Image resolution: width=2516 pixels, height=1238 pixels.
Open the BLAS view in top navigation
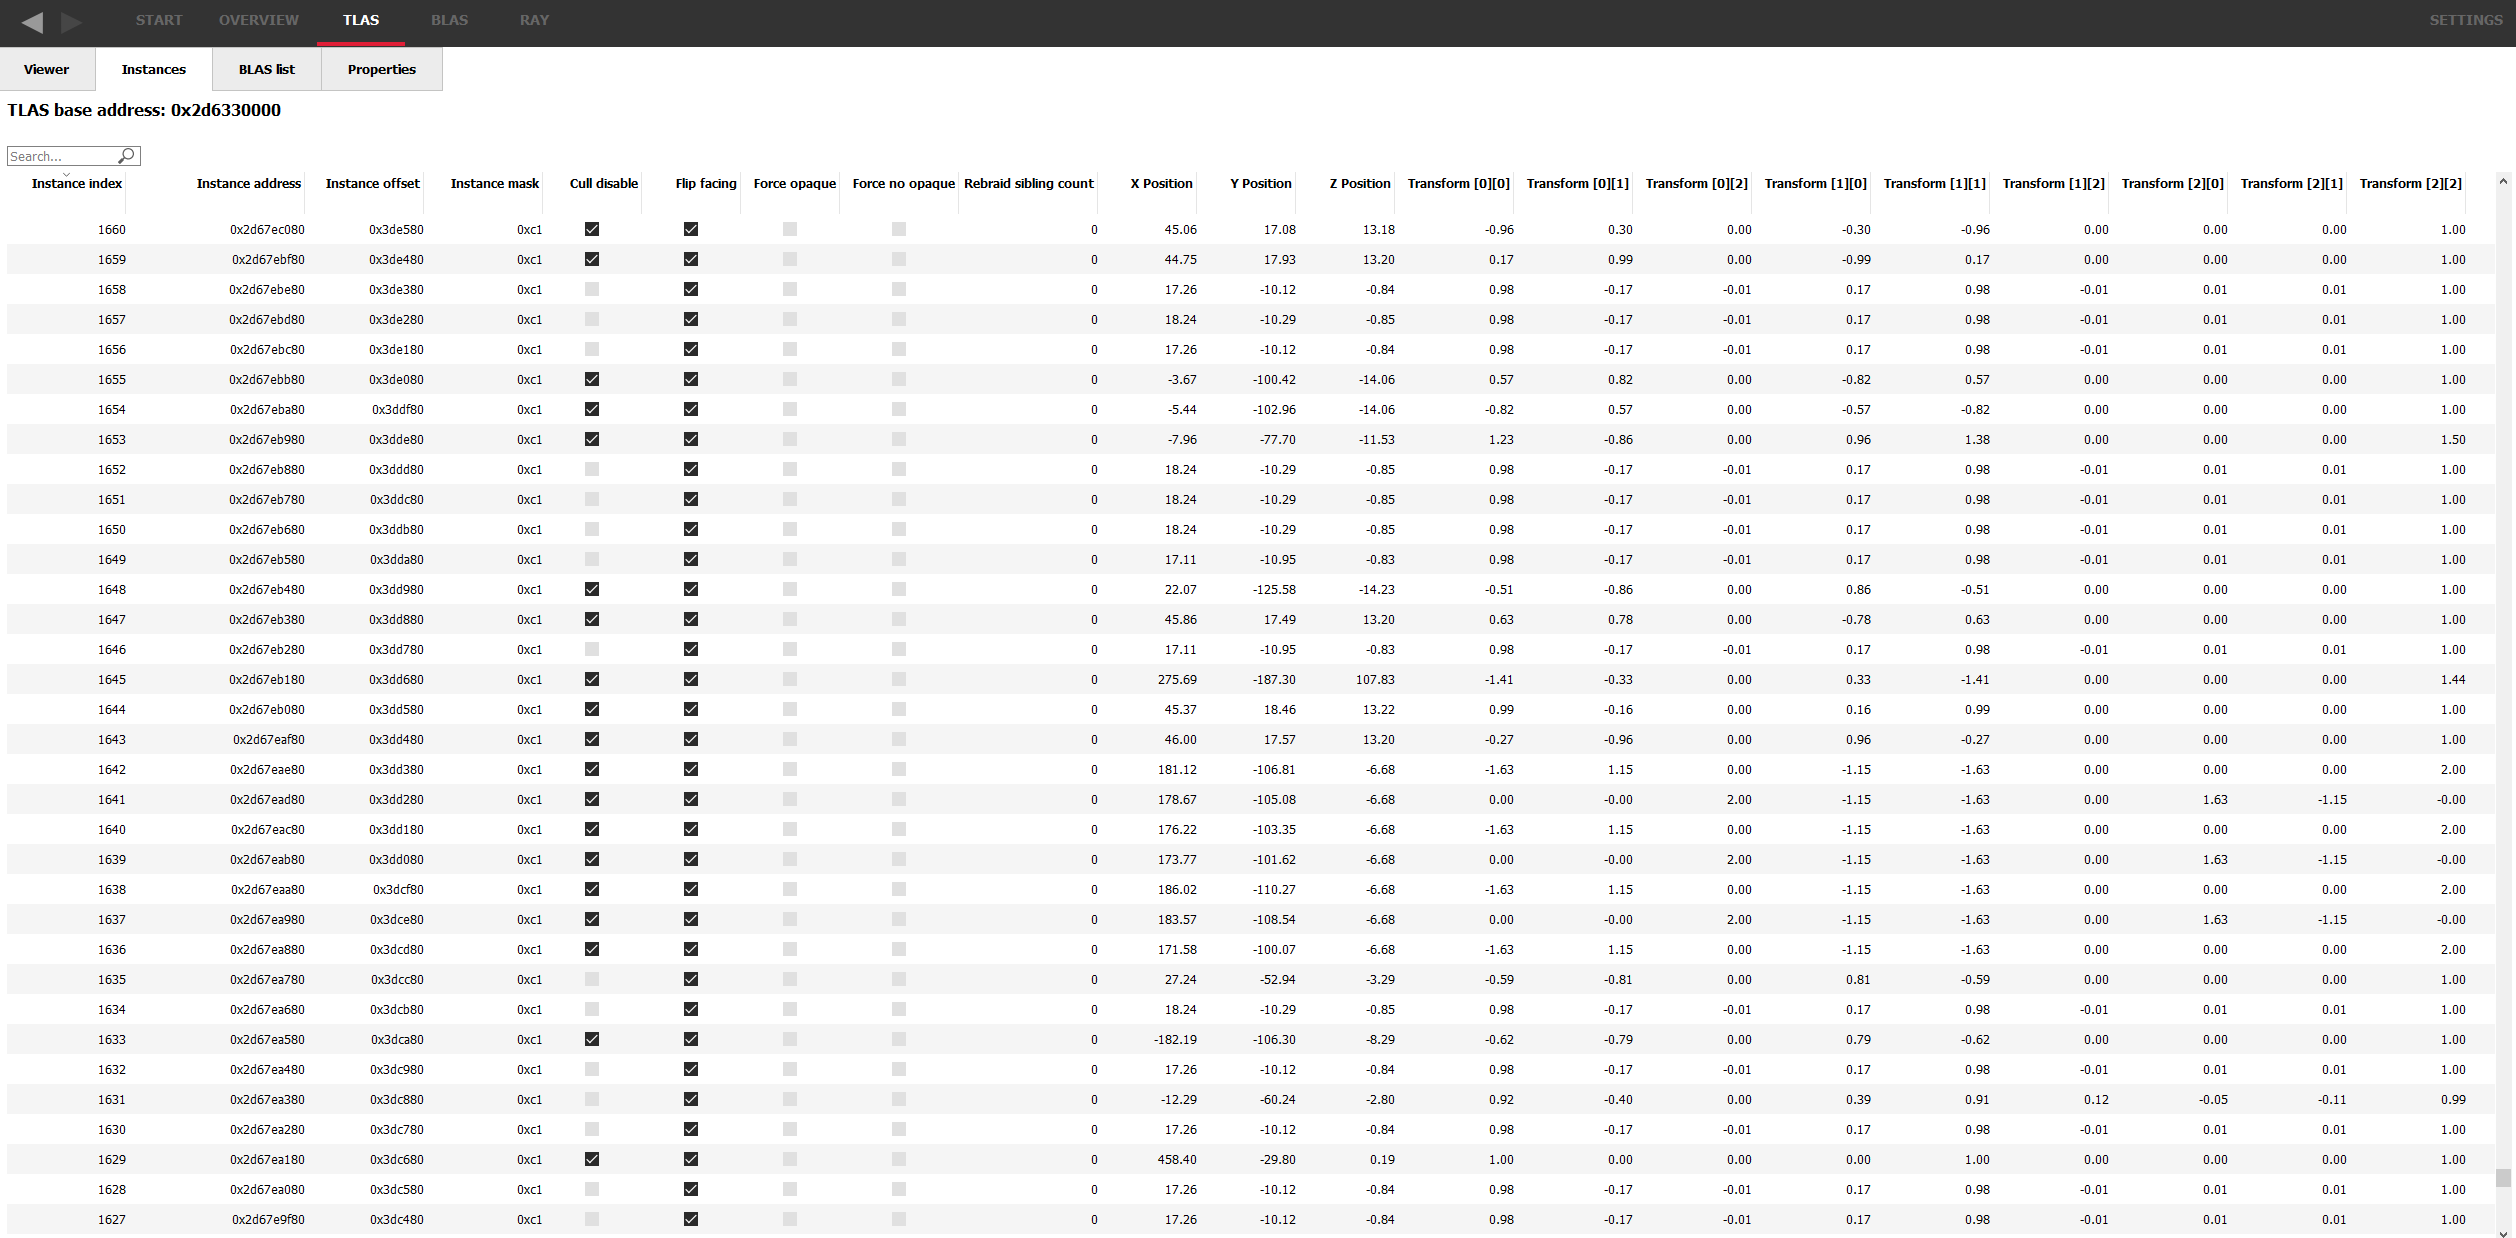[x=449, y=20]
